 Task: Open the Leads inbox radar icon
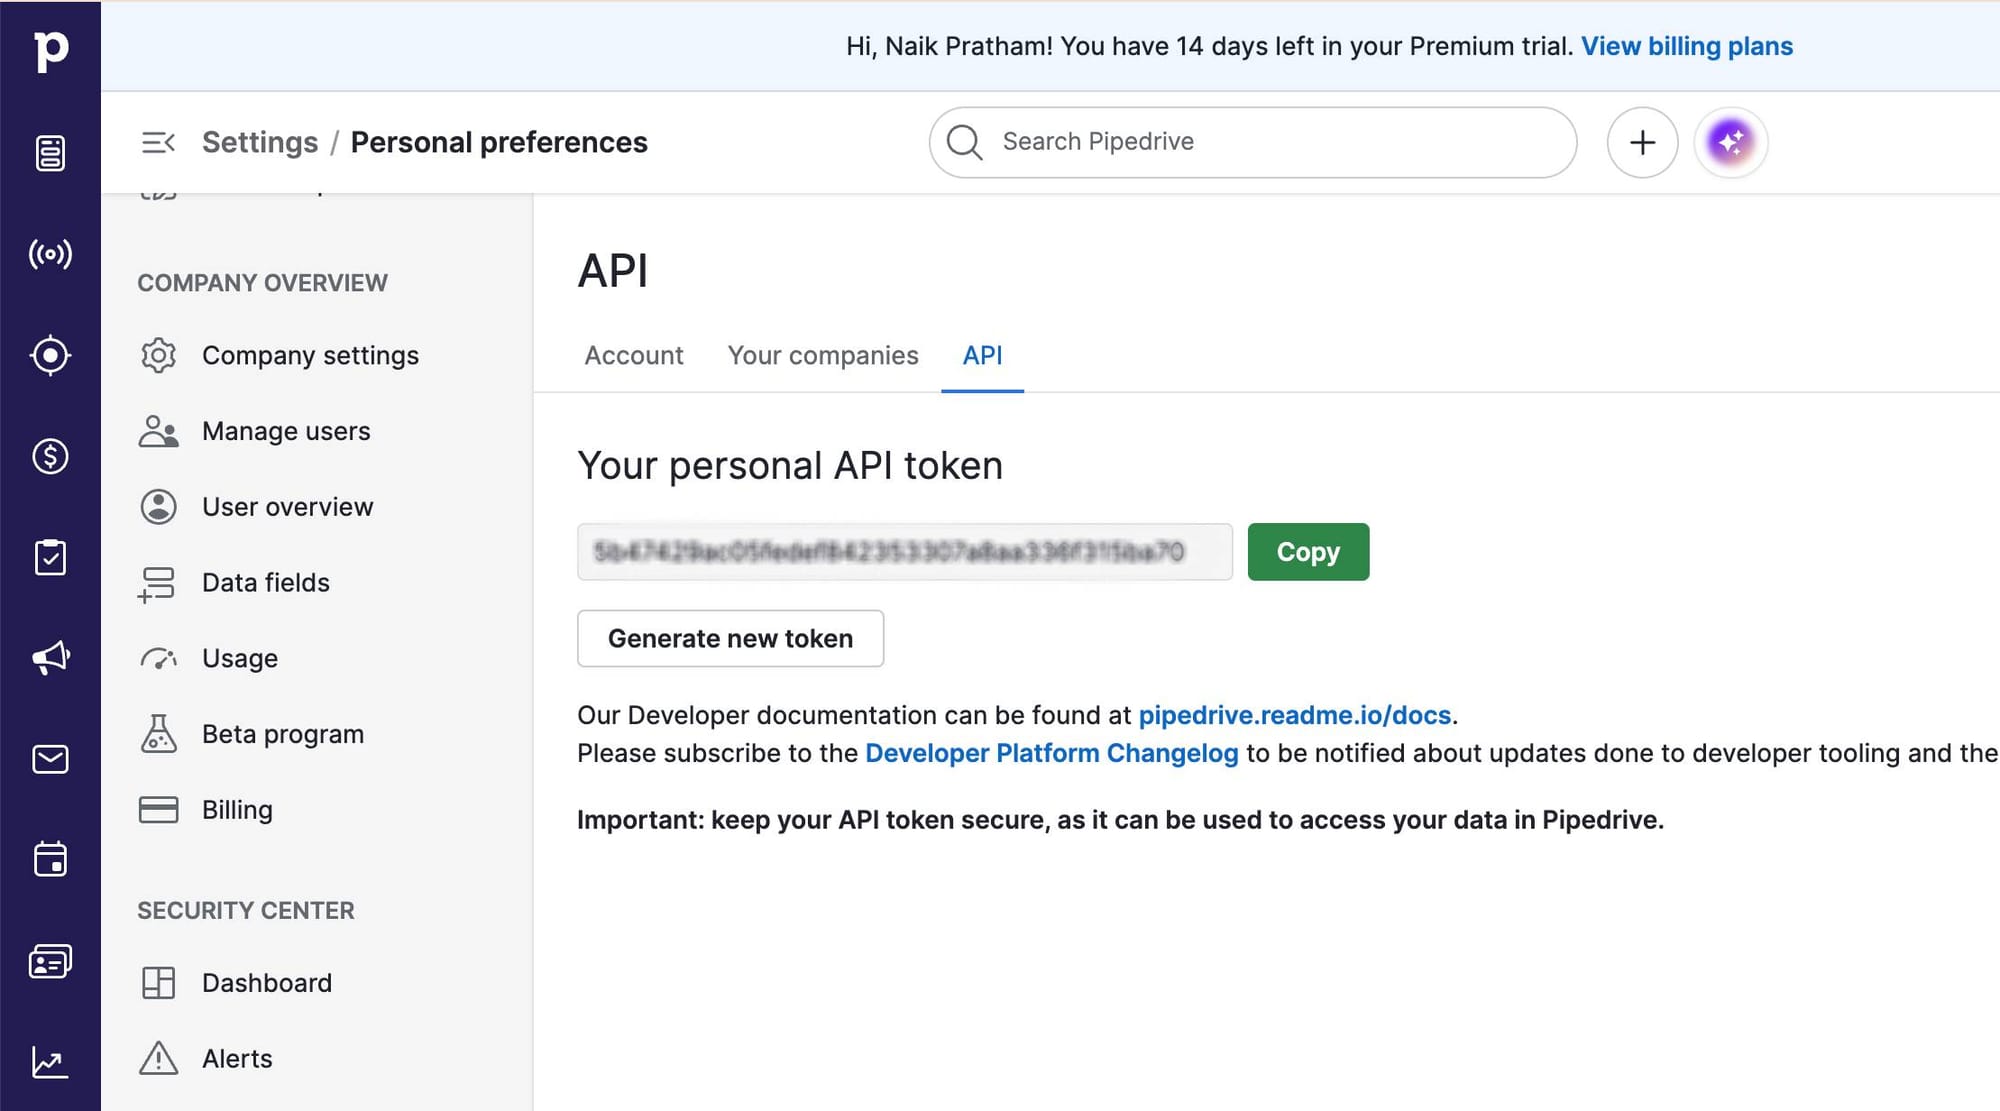pyautogui.click(x=50, y=254)
